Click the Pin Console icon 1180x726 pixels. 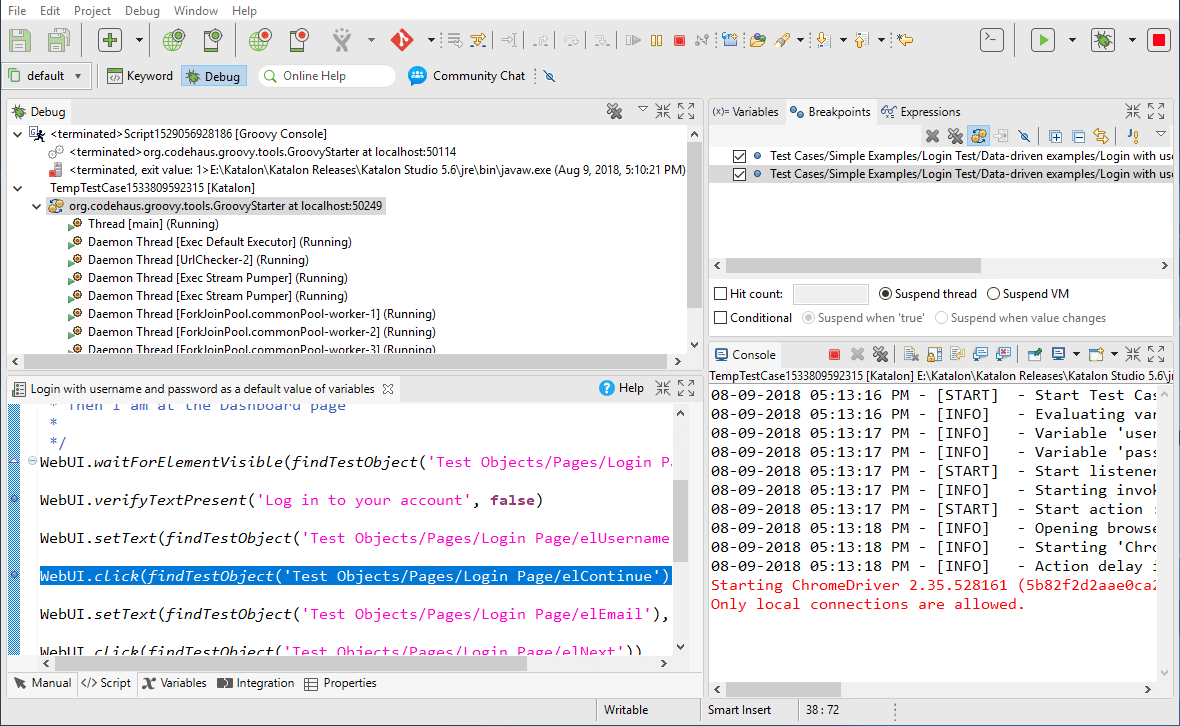pos(1035,354)
